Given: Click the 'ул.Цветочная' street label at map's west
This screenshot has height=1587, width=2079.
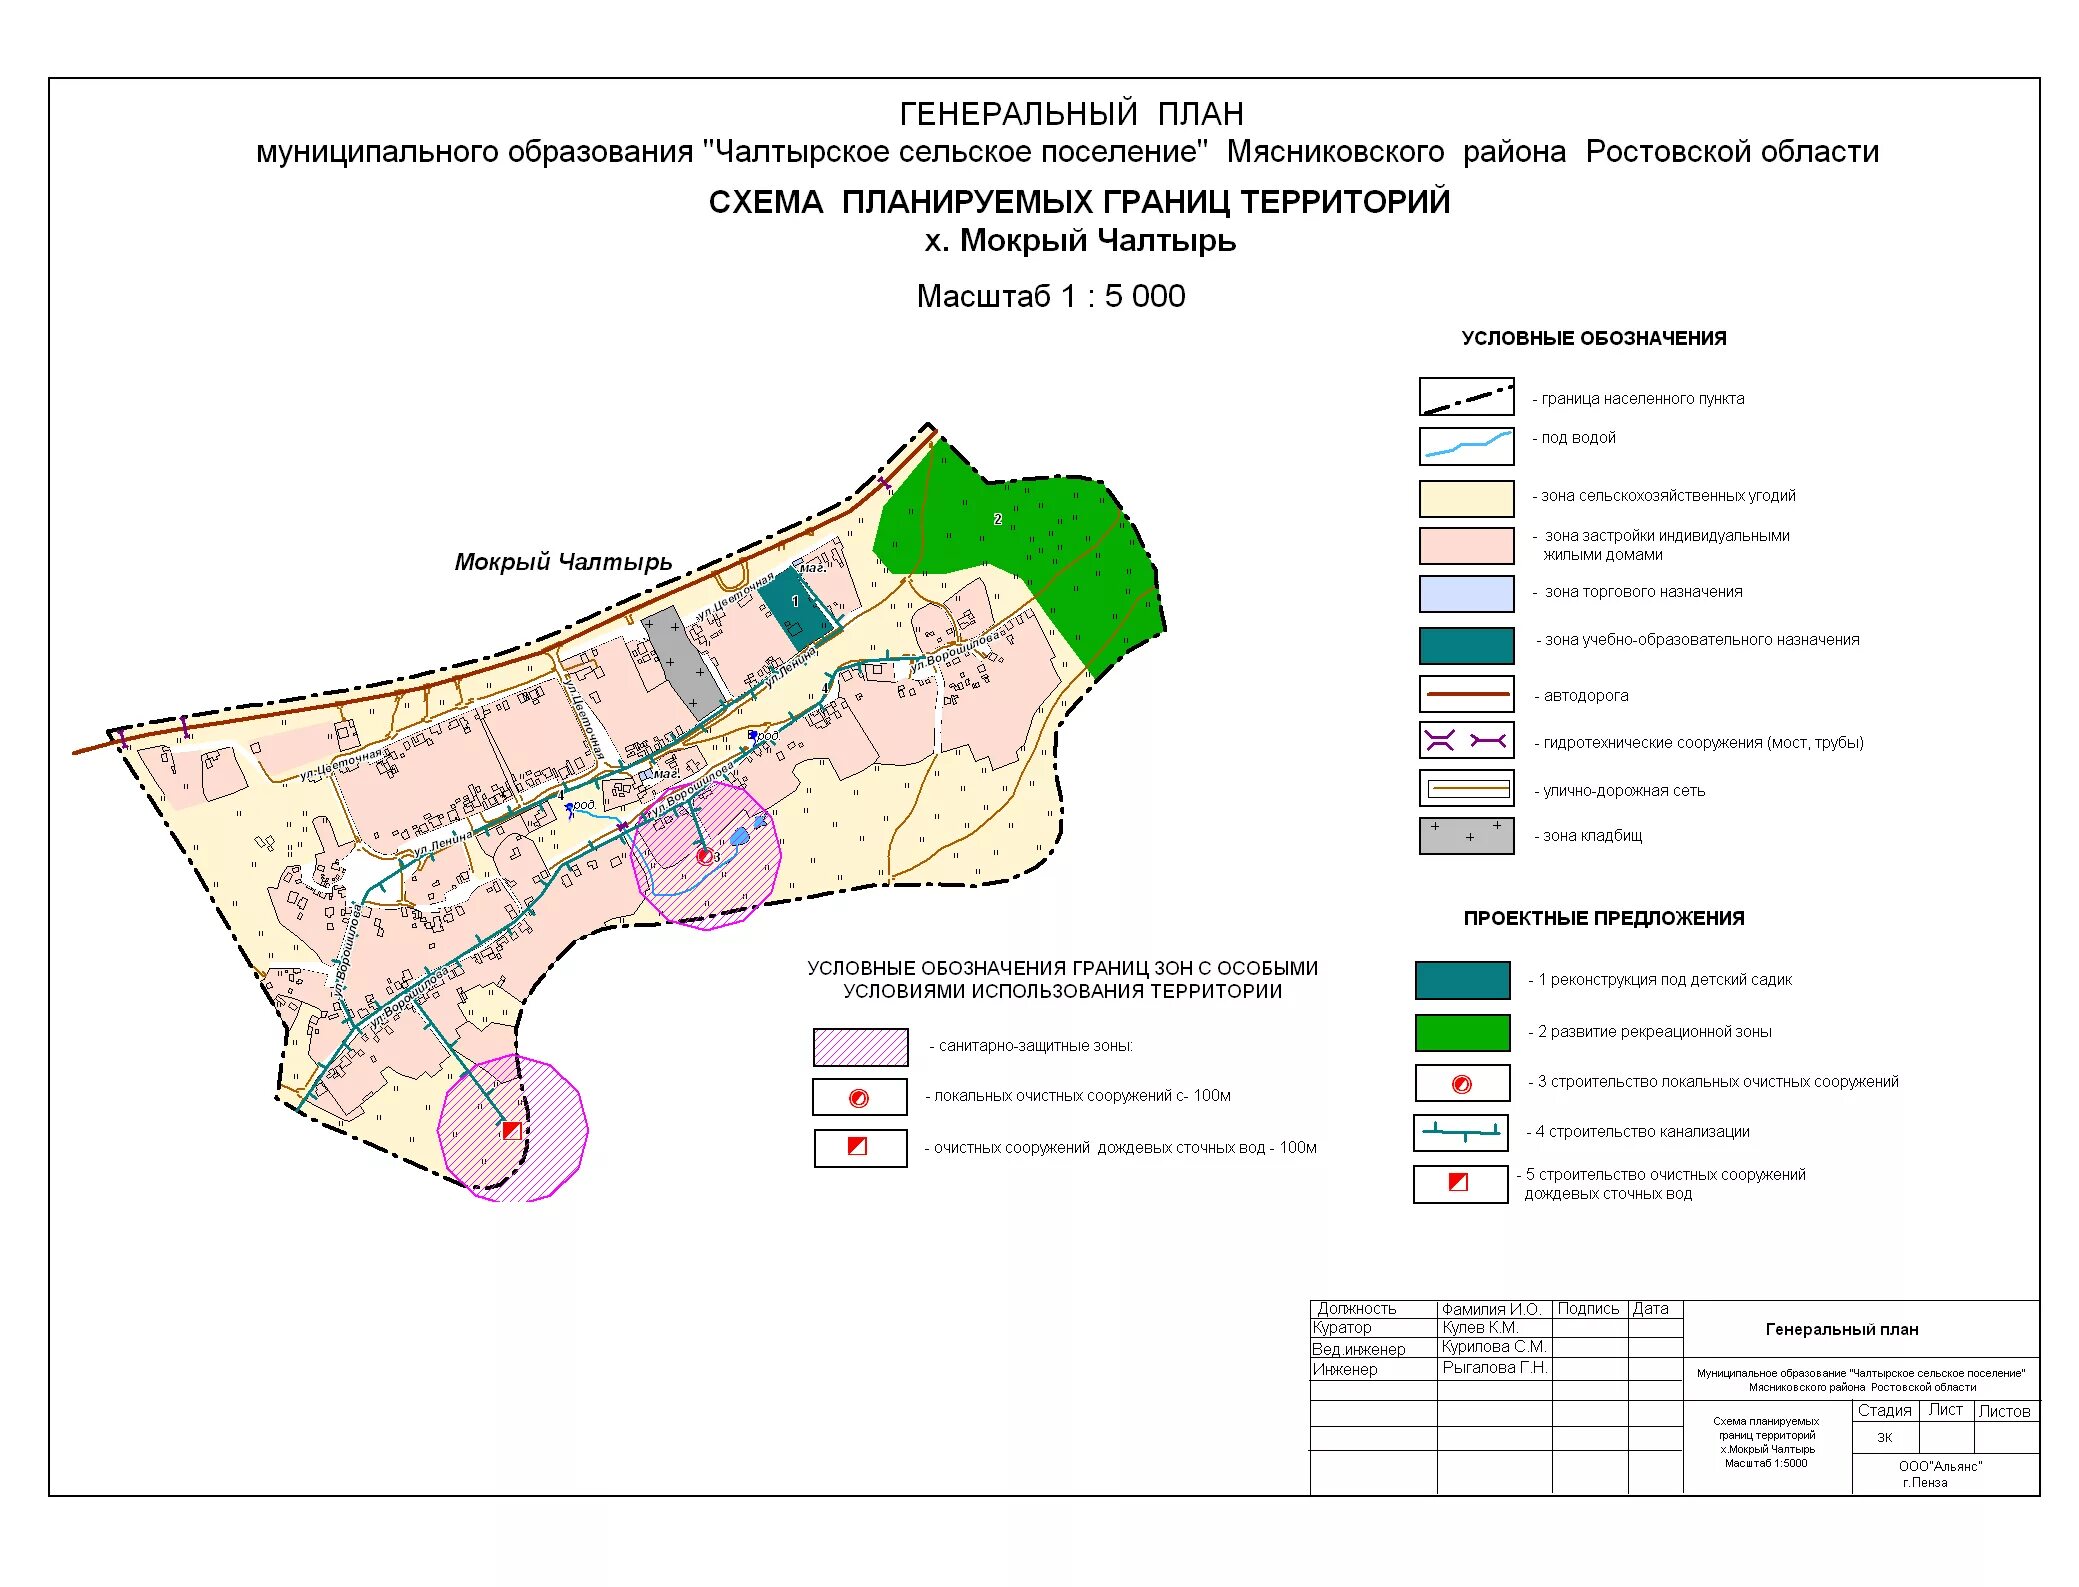Looking at the screenshot, I should [343, 764].
